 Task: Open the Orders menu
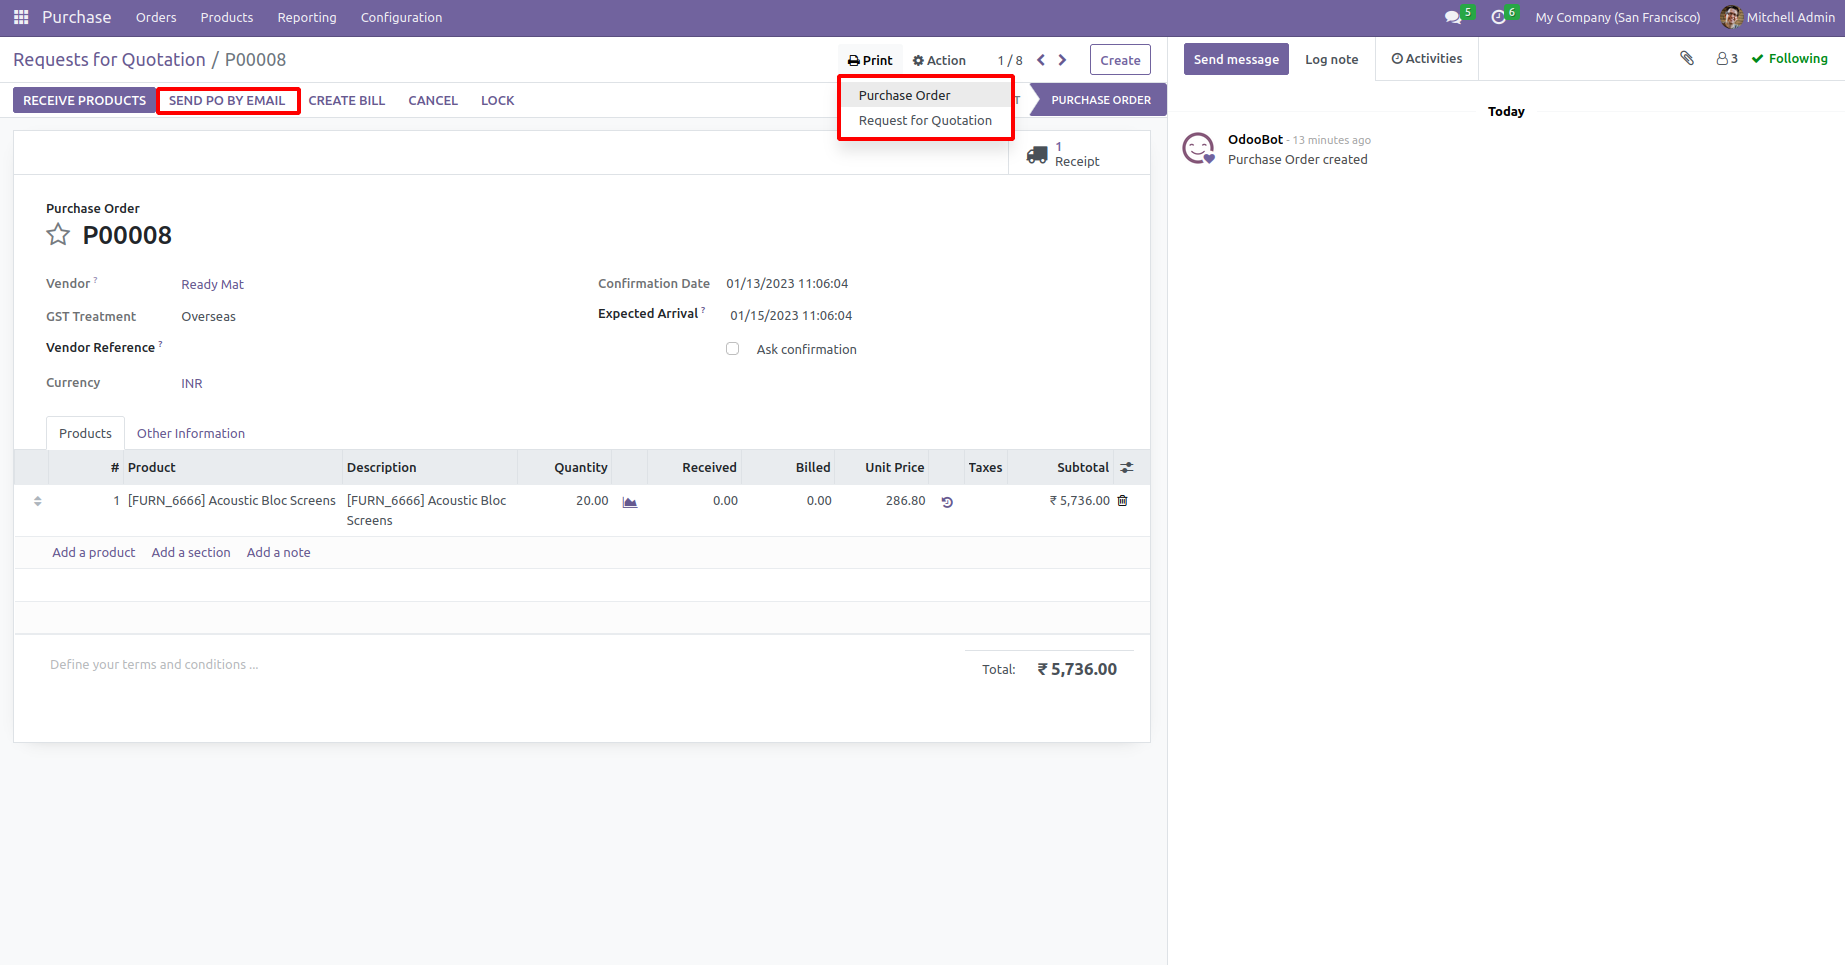156,17
